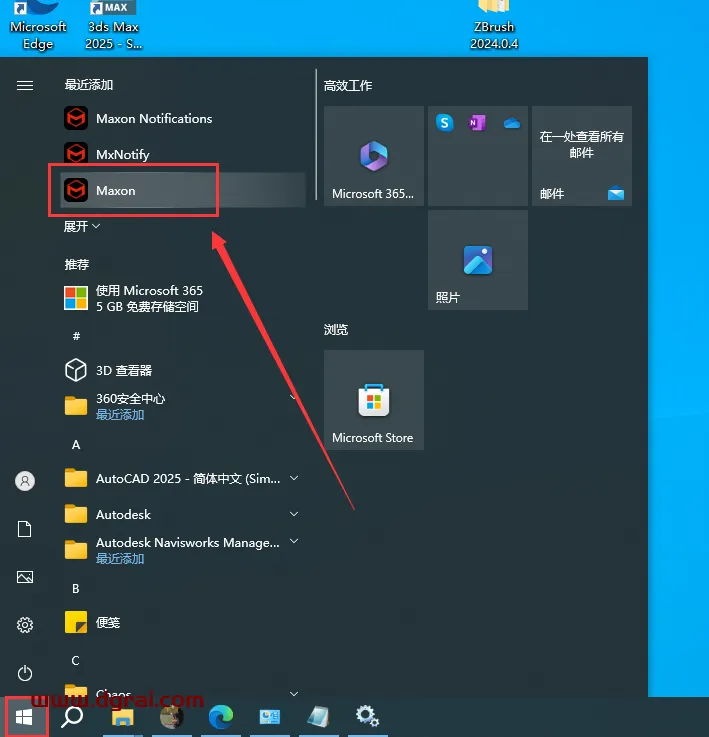The height and width of the screenshot is (737, 709).
Task: Click the 浏览 group header
Action: point(336,330)
